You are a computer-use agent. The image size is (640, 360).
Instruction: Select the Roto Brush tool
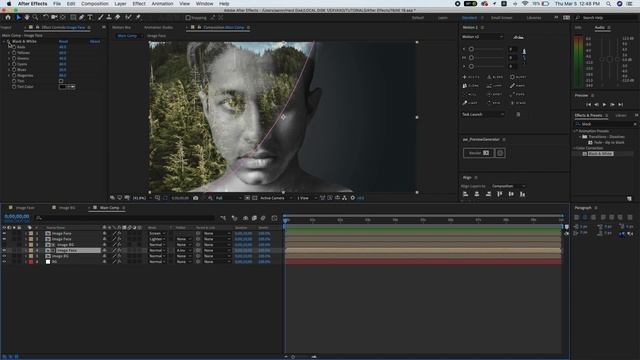128,18
